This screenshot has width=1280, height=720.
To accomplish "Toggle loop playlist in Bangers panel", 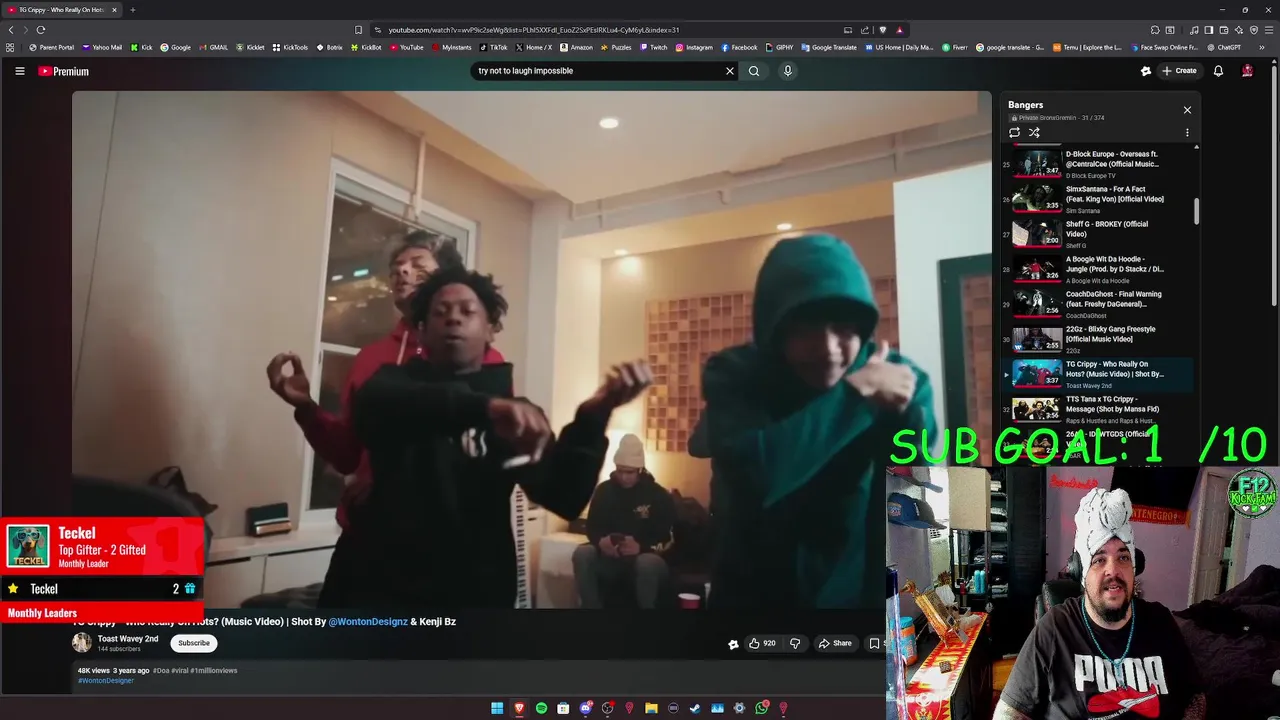I will tap(1014, 132).
